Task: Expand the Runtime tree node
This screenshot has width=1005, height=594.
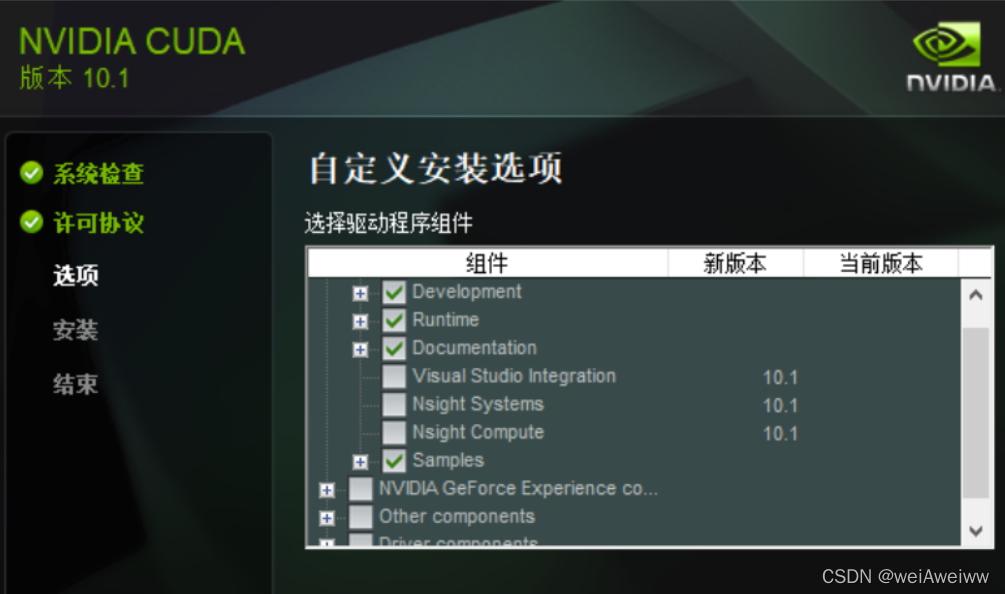Action: coord(360,321)
